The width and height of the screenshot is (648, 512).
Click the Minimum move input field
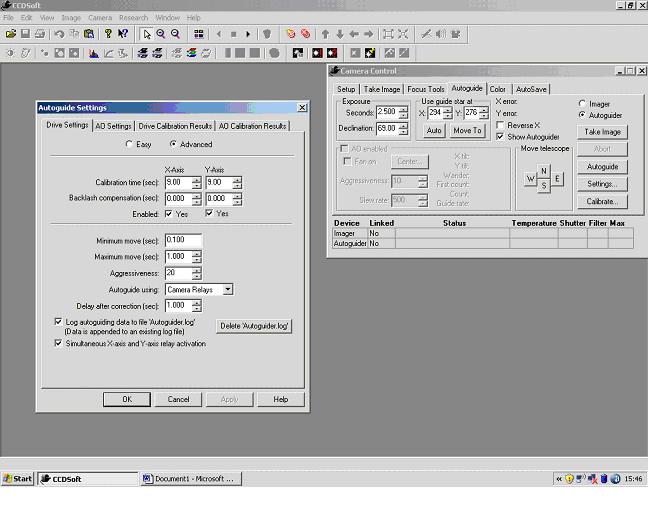(183, 241)
